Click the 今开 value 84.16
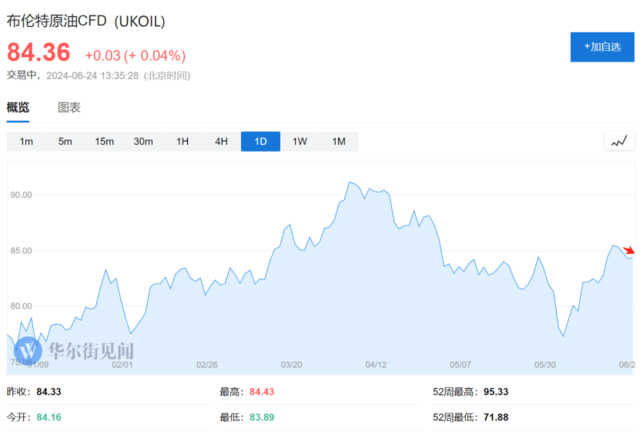This screenshot has height=438, width=640. [x=49, y=417]
